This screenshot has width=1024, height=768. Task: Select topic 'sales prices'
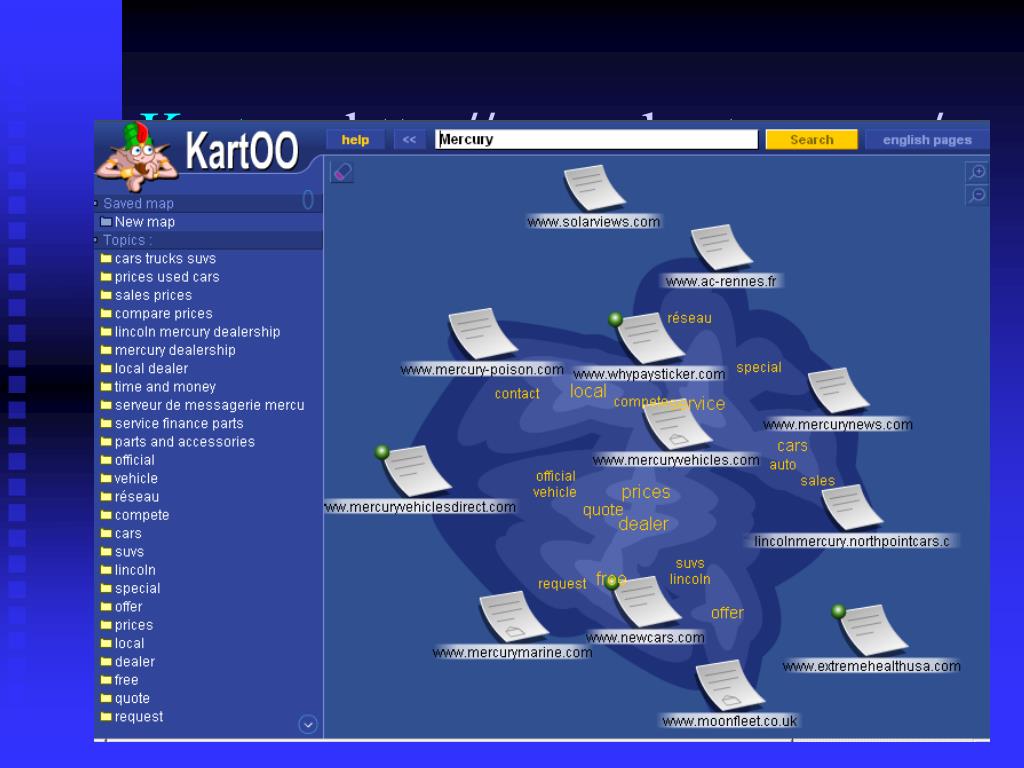click(153, 295)
